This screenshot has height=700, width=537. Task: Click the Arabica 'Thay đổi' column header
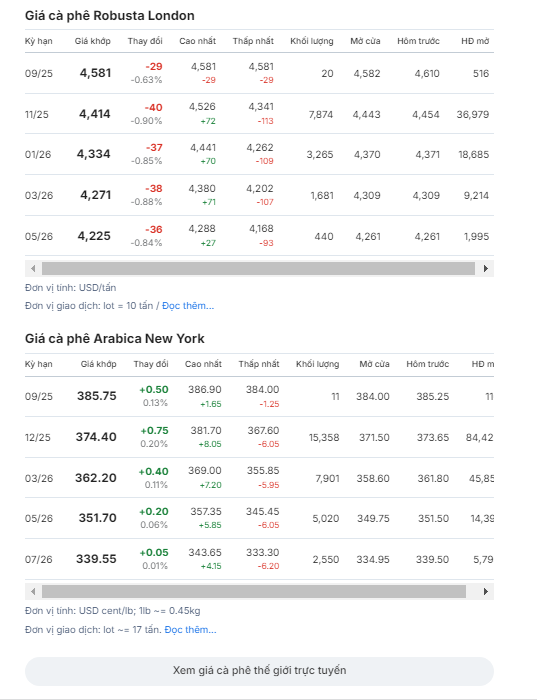coord(151,364)
